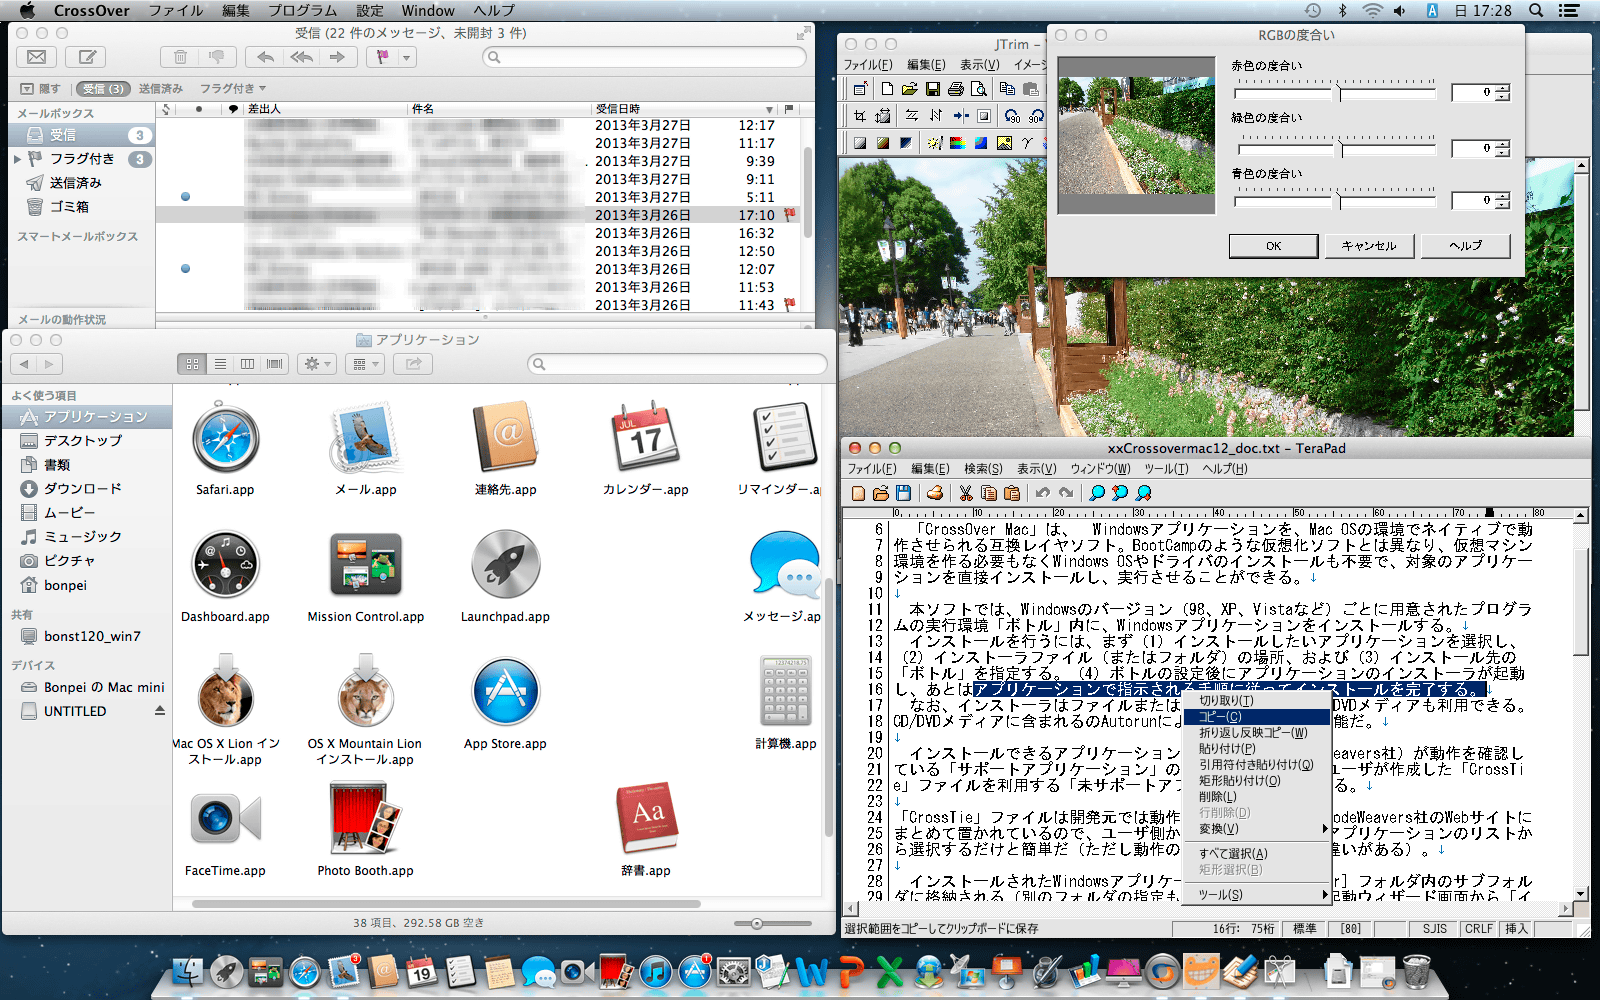The width and height of the screenshot is (1600, 1000).
Task: Click the JTrim open folder icon
Action: (x=909, y=89)
